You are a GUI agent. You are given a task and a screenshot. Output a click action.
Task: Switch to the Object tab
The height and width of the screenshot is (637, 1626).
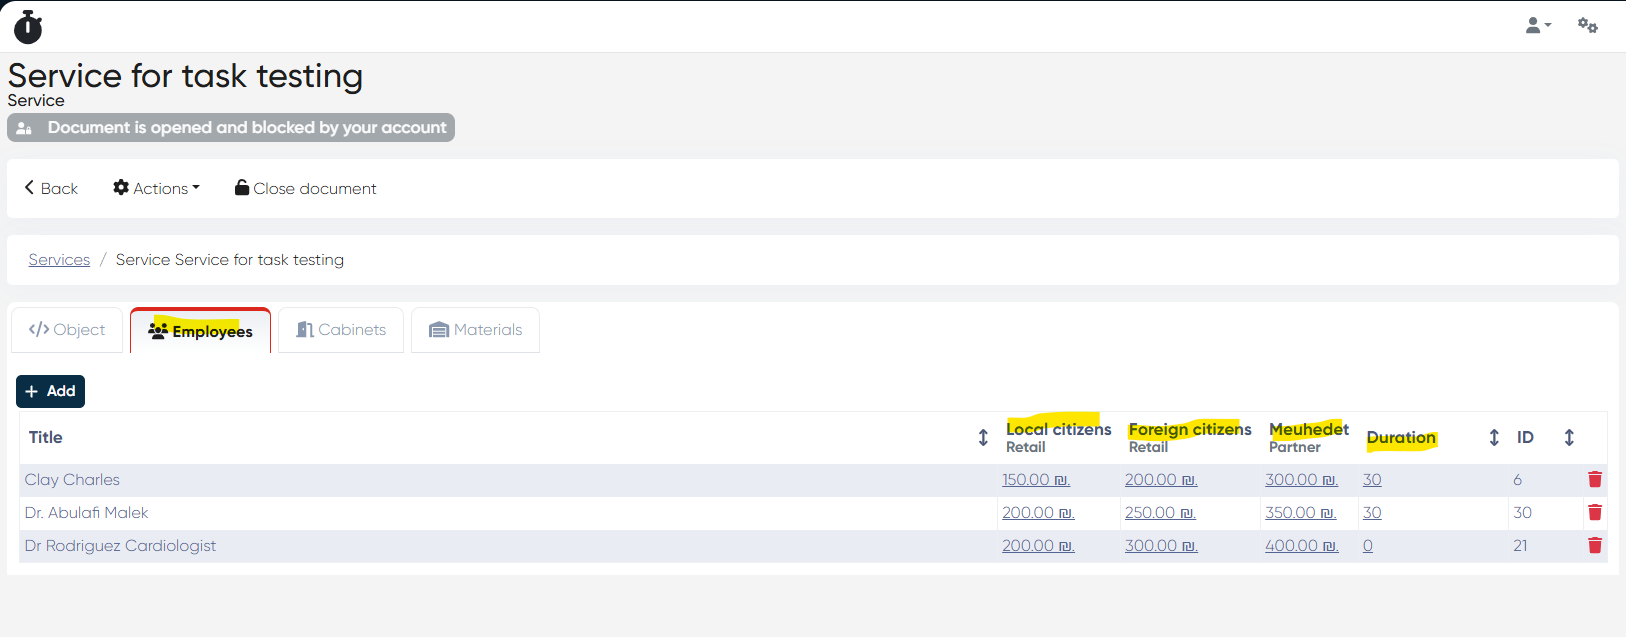pyautogui.click(x=67, y=330)
